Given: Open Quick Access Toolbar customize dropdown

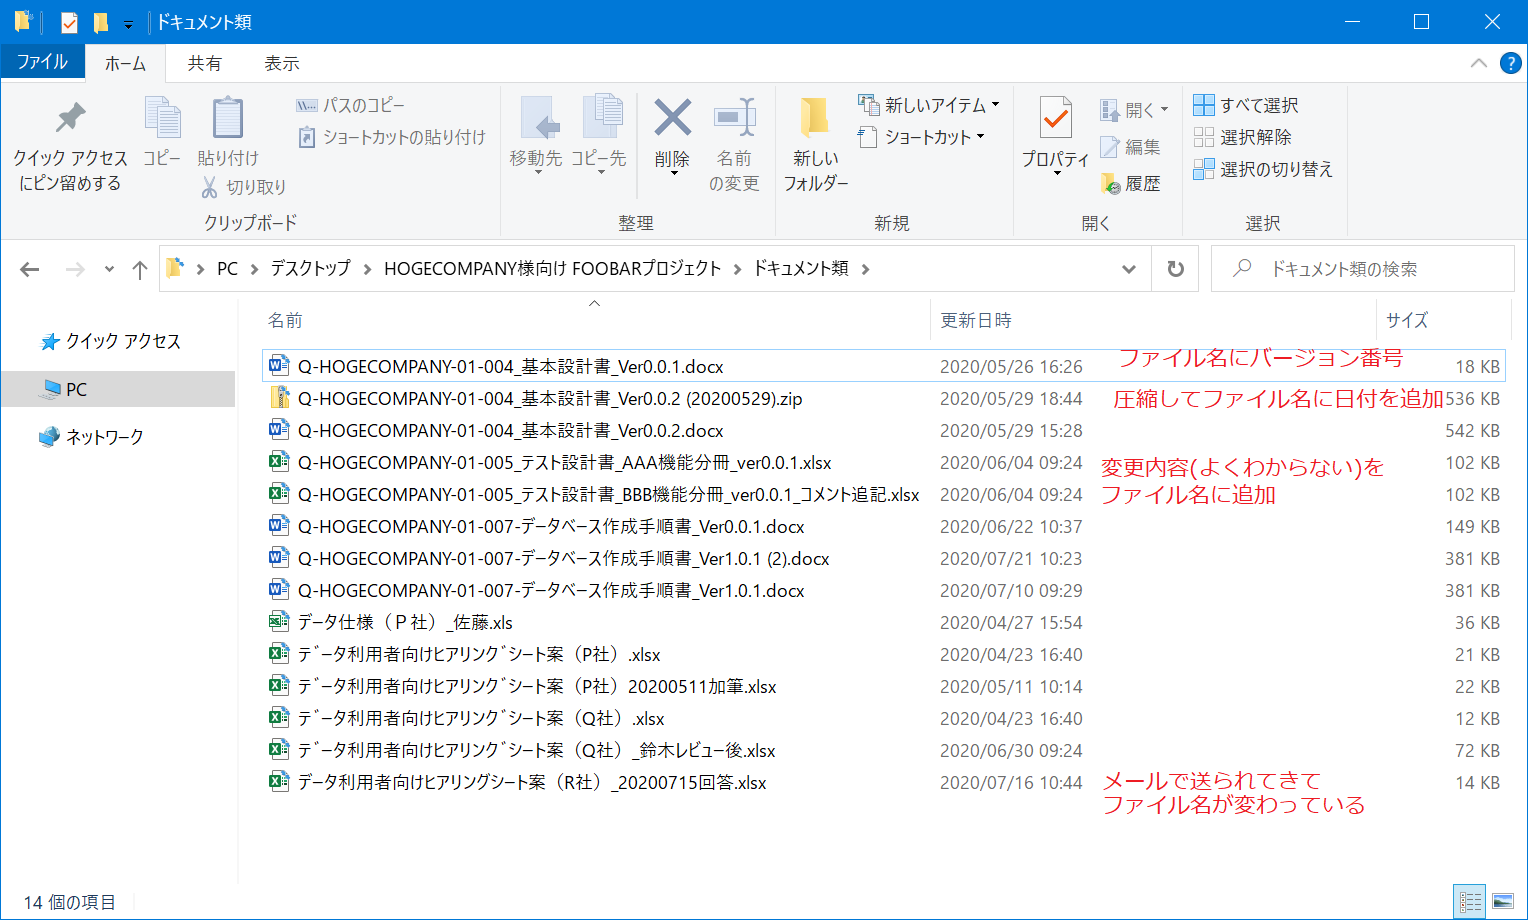Looking at the screenshot, I should tap(128, 24).
